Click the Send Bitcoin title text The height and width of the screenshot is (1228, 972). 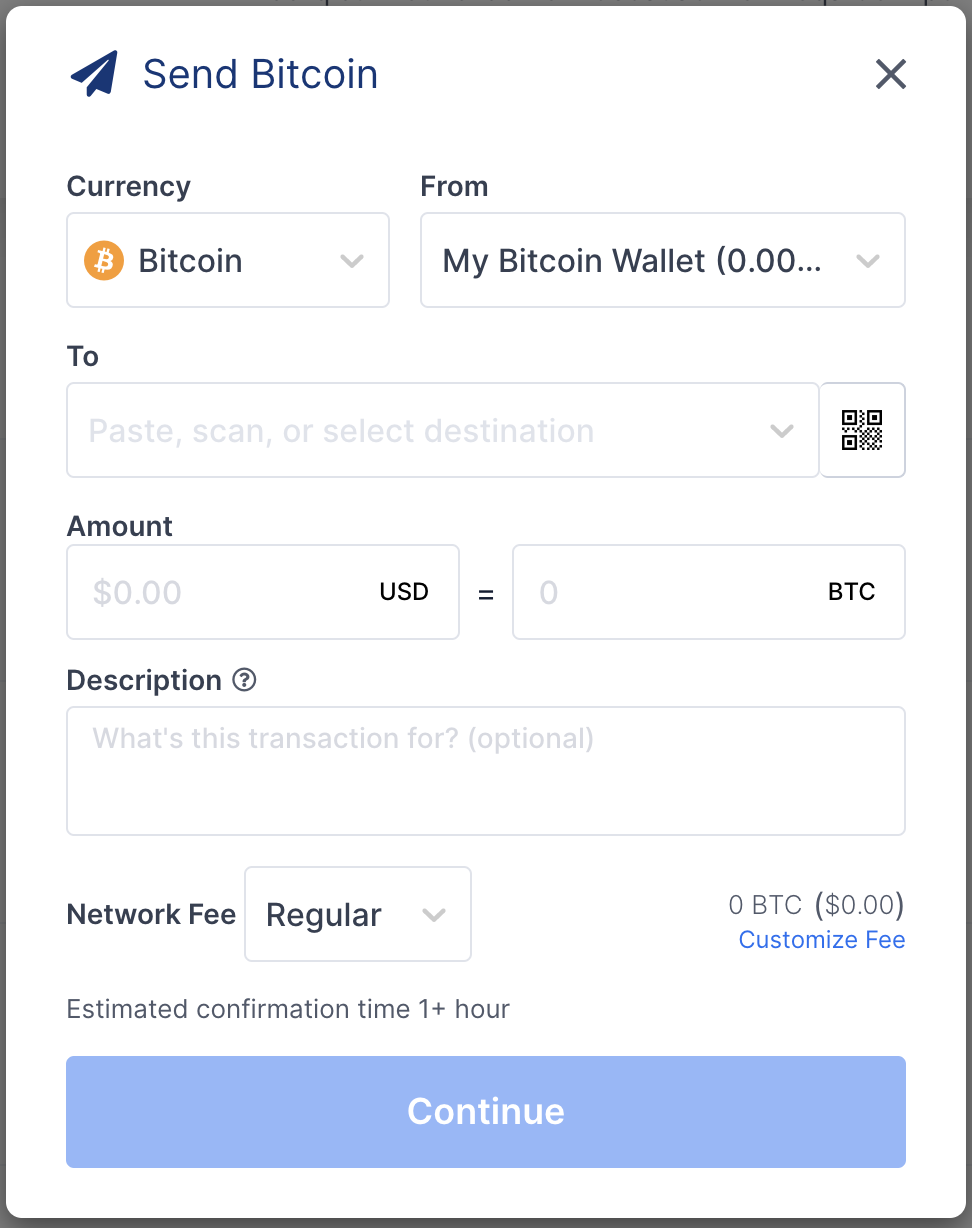click(x=261, y=74)
